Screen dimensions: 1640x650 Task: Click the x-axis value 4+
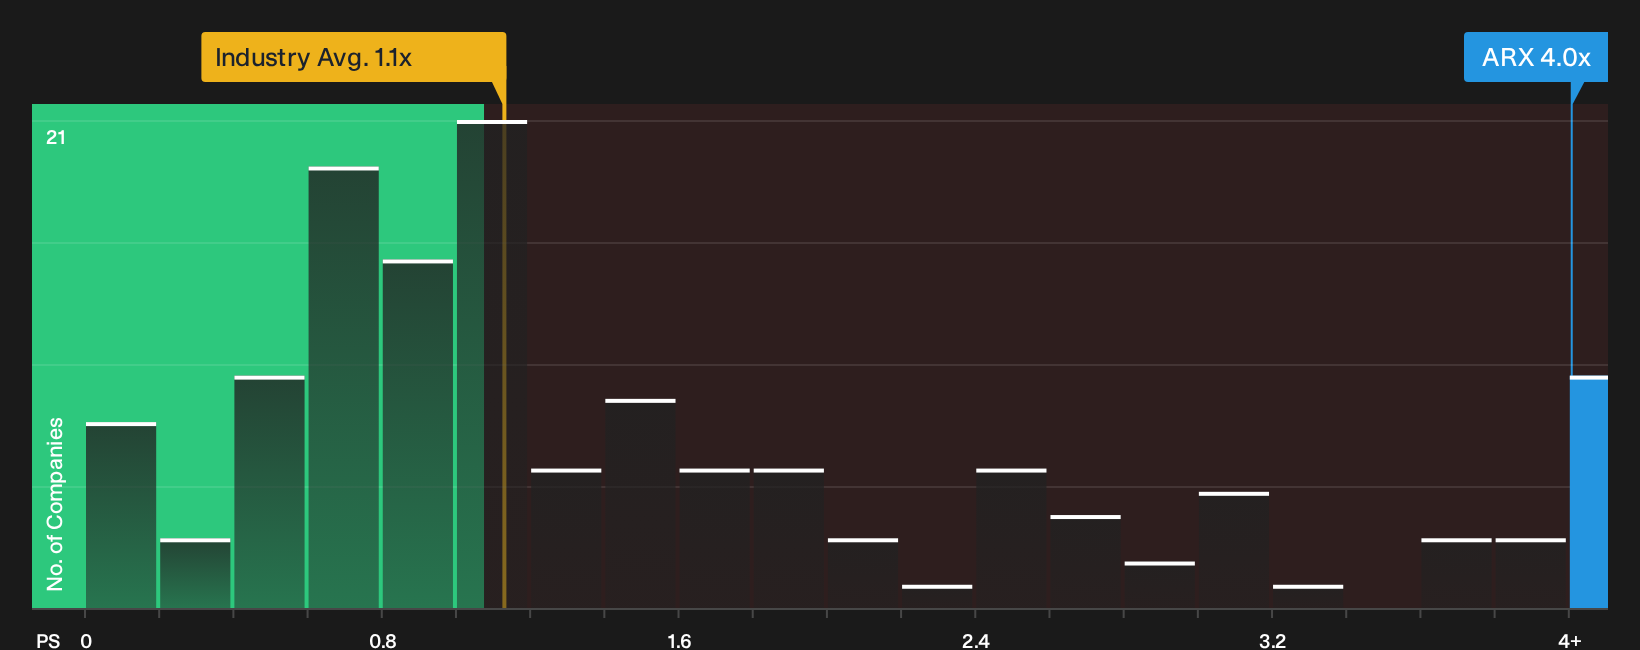click(1570, 640)
